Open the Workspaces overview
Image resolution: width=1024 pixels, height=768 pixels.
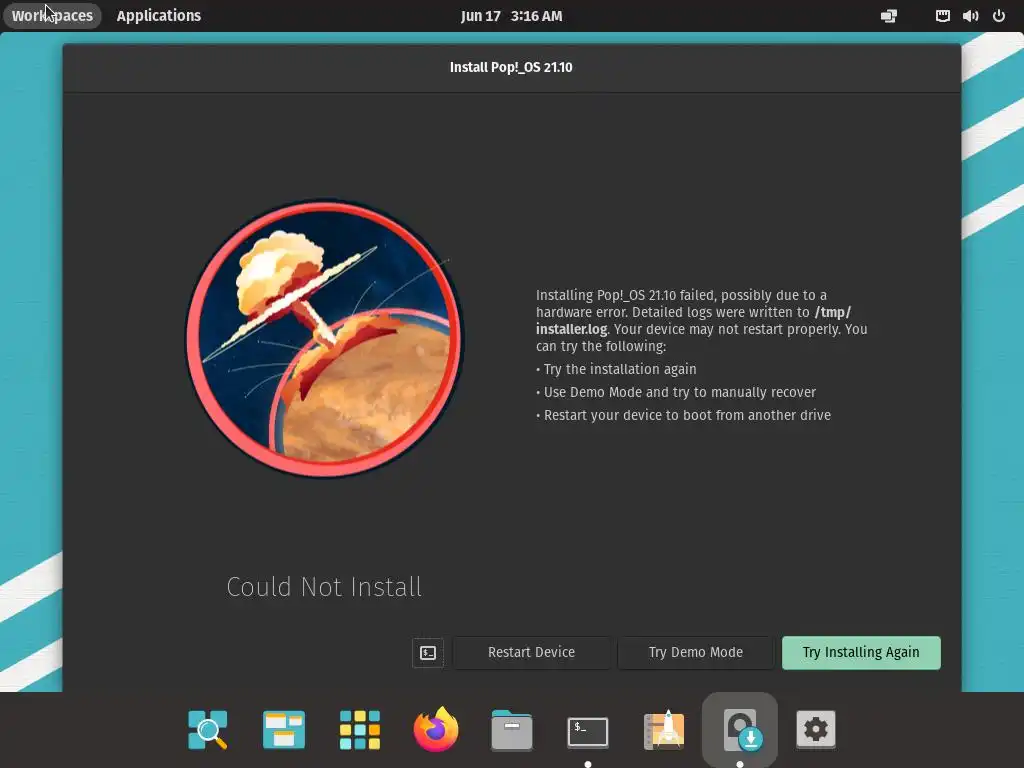point(52,16)
